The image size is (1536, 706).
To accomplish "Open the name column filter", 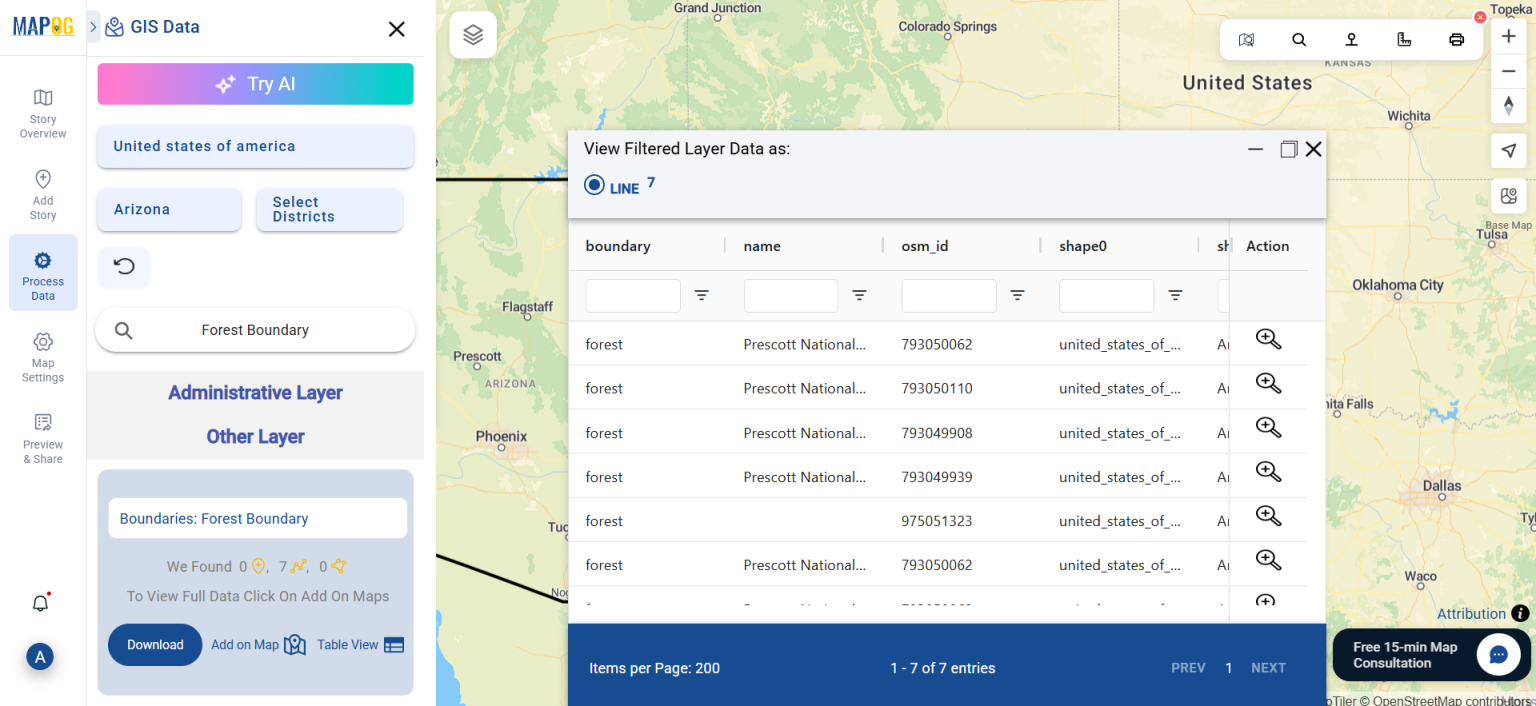I will [x=859, y=295].
